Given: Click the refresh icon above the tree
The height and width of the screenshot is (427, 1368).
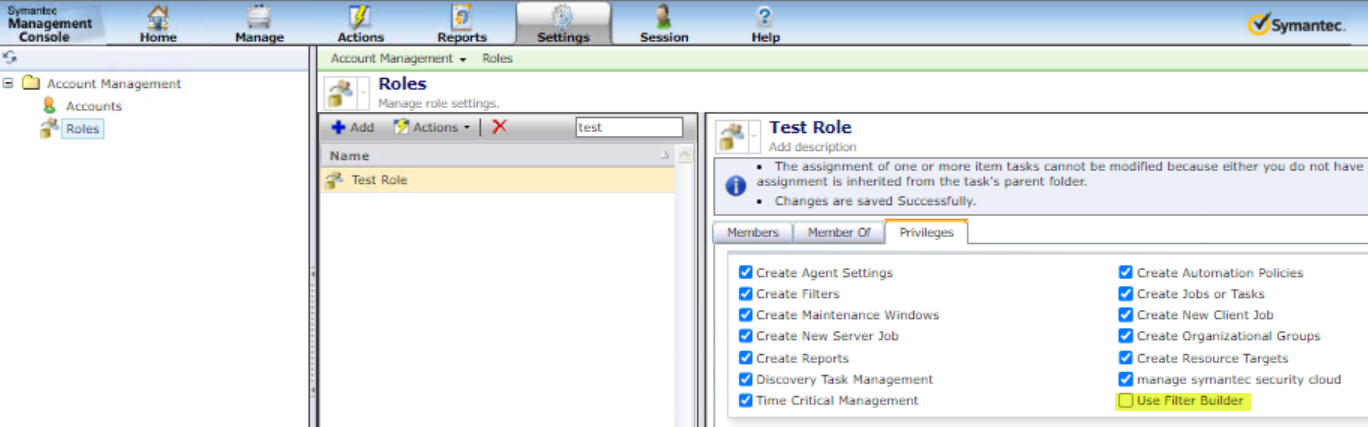Looking at the screenshot, I should tap(10, 58).
